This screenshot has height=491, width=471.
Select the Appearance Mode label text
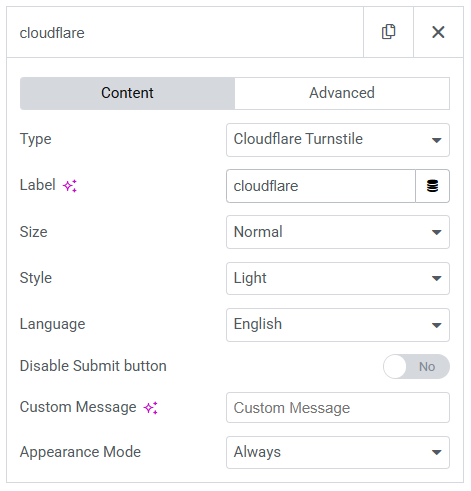pos(80,452)
